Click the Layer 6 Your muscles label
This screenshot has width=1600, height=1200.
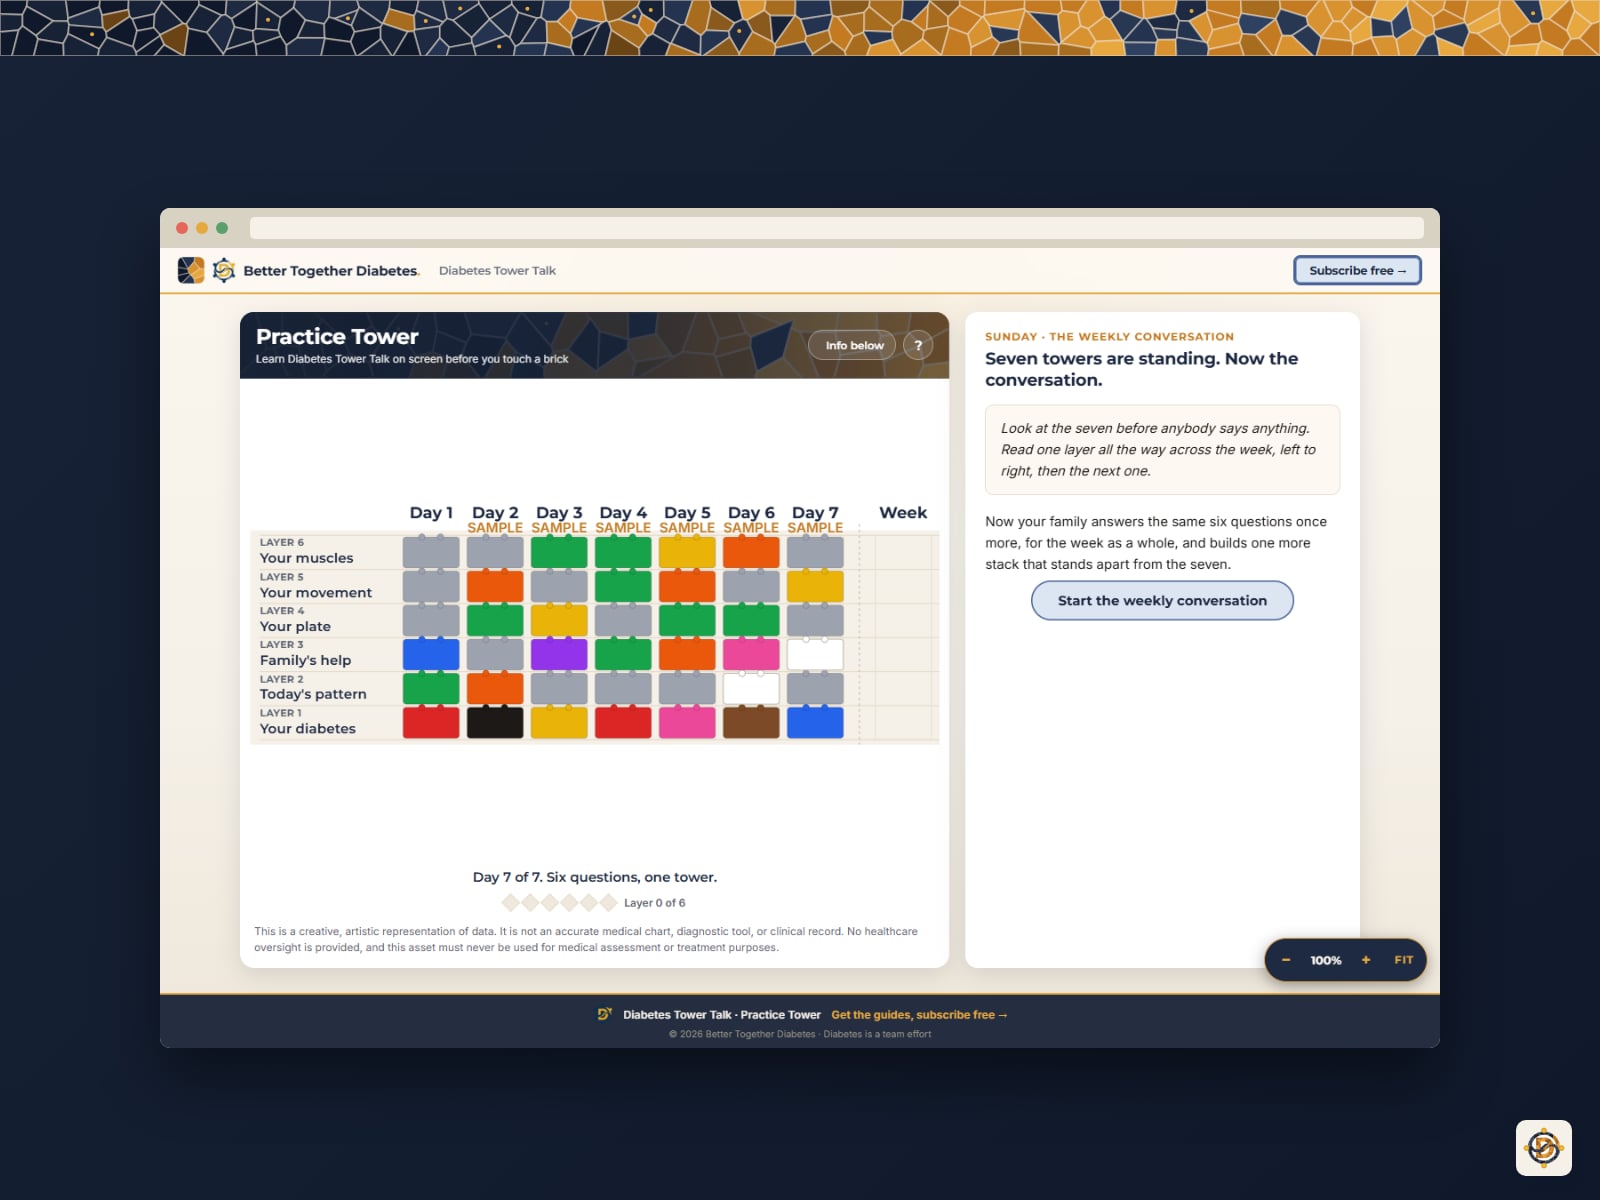pos(307,551)
